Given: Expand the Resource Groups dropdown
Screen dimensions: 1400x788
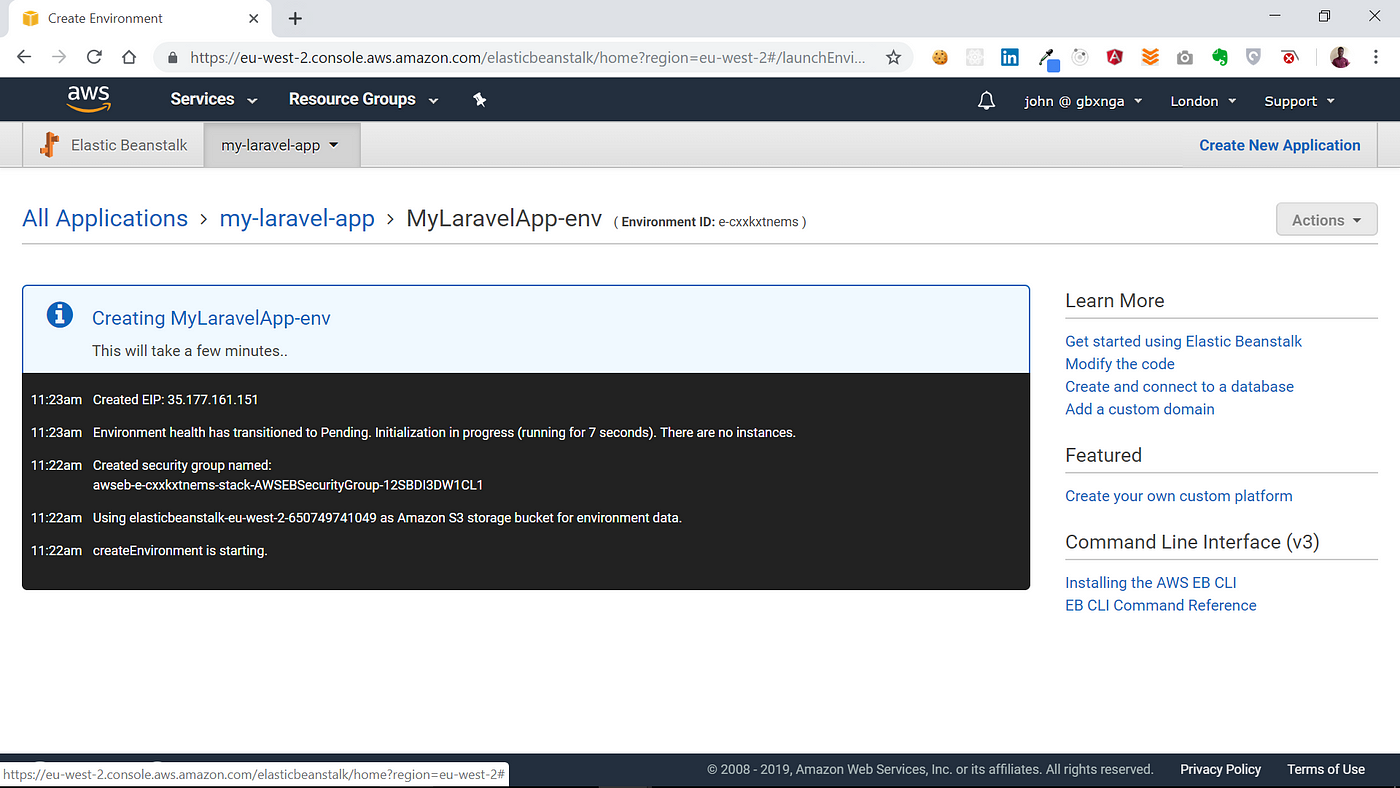Looking at the screenshot, I should click(x=363, y=99).
